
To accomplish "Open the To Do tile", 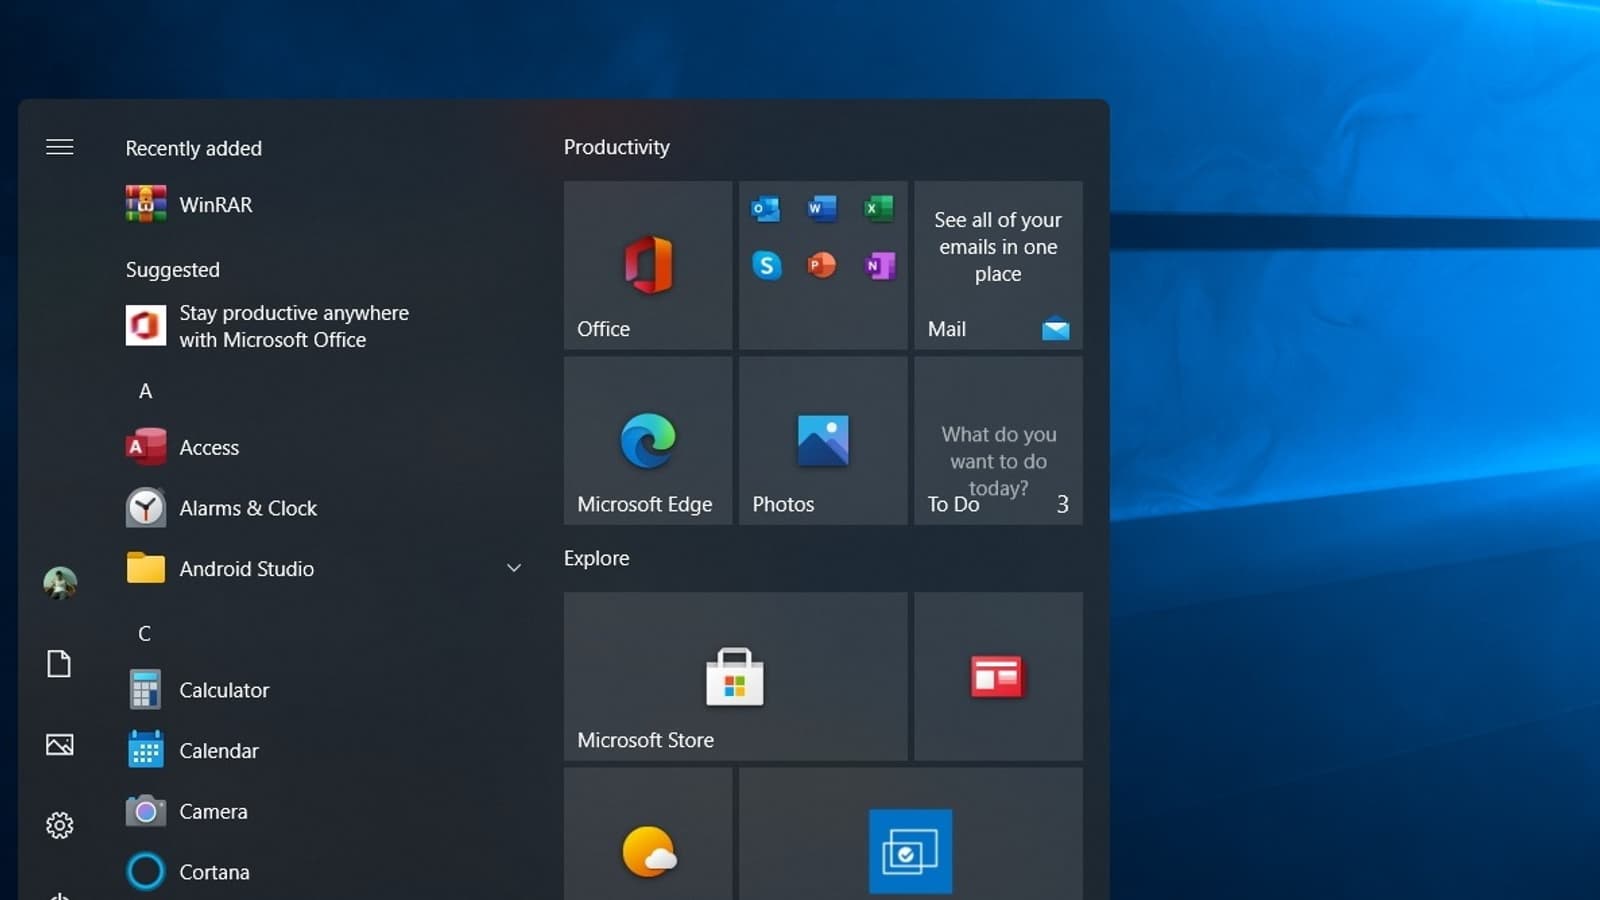I will (998, 440).
